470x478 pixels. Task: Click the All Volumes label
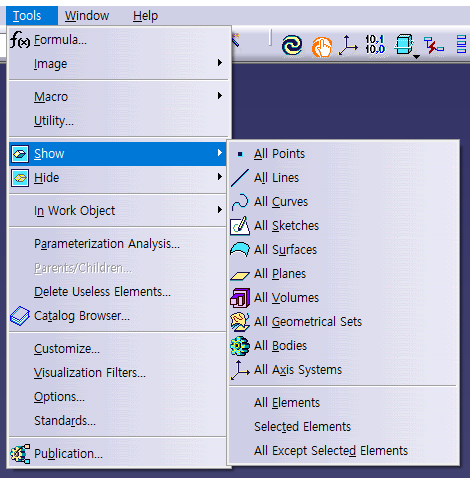(286, 298)
